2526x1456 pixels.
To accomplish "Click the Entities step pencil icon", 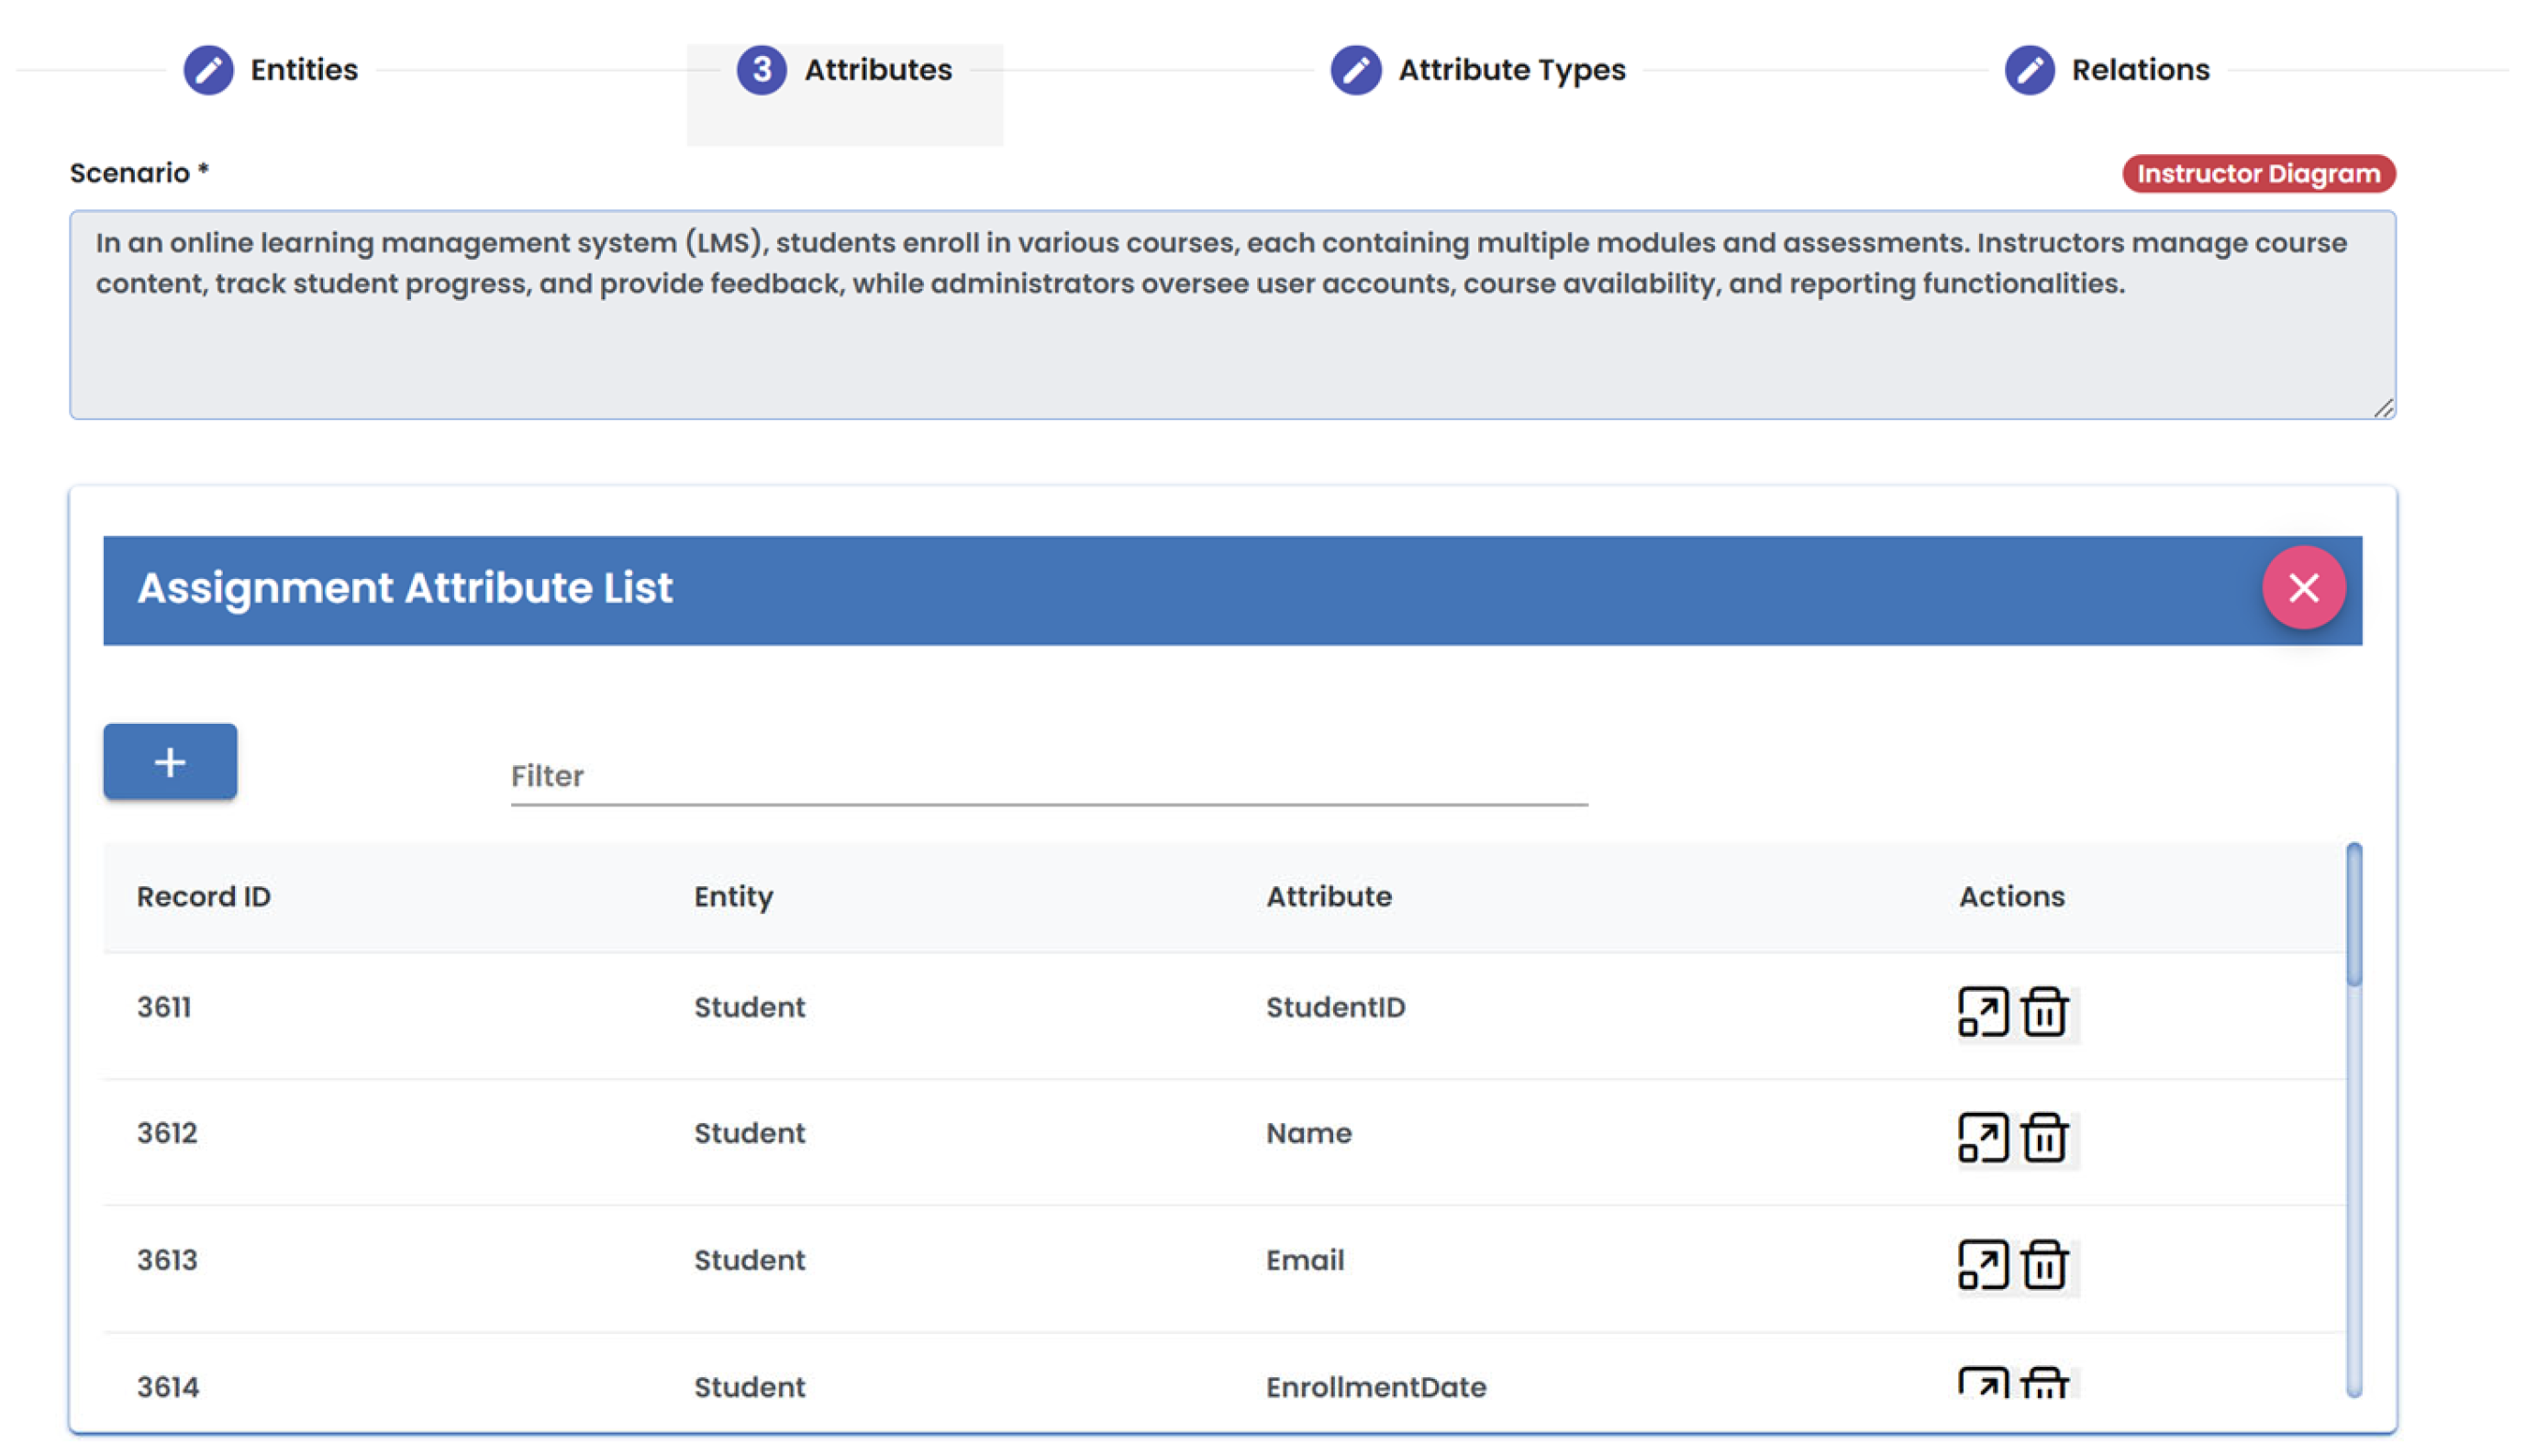I will pos(208,70).
